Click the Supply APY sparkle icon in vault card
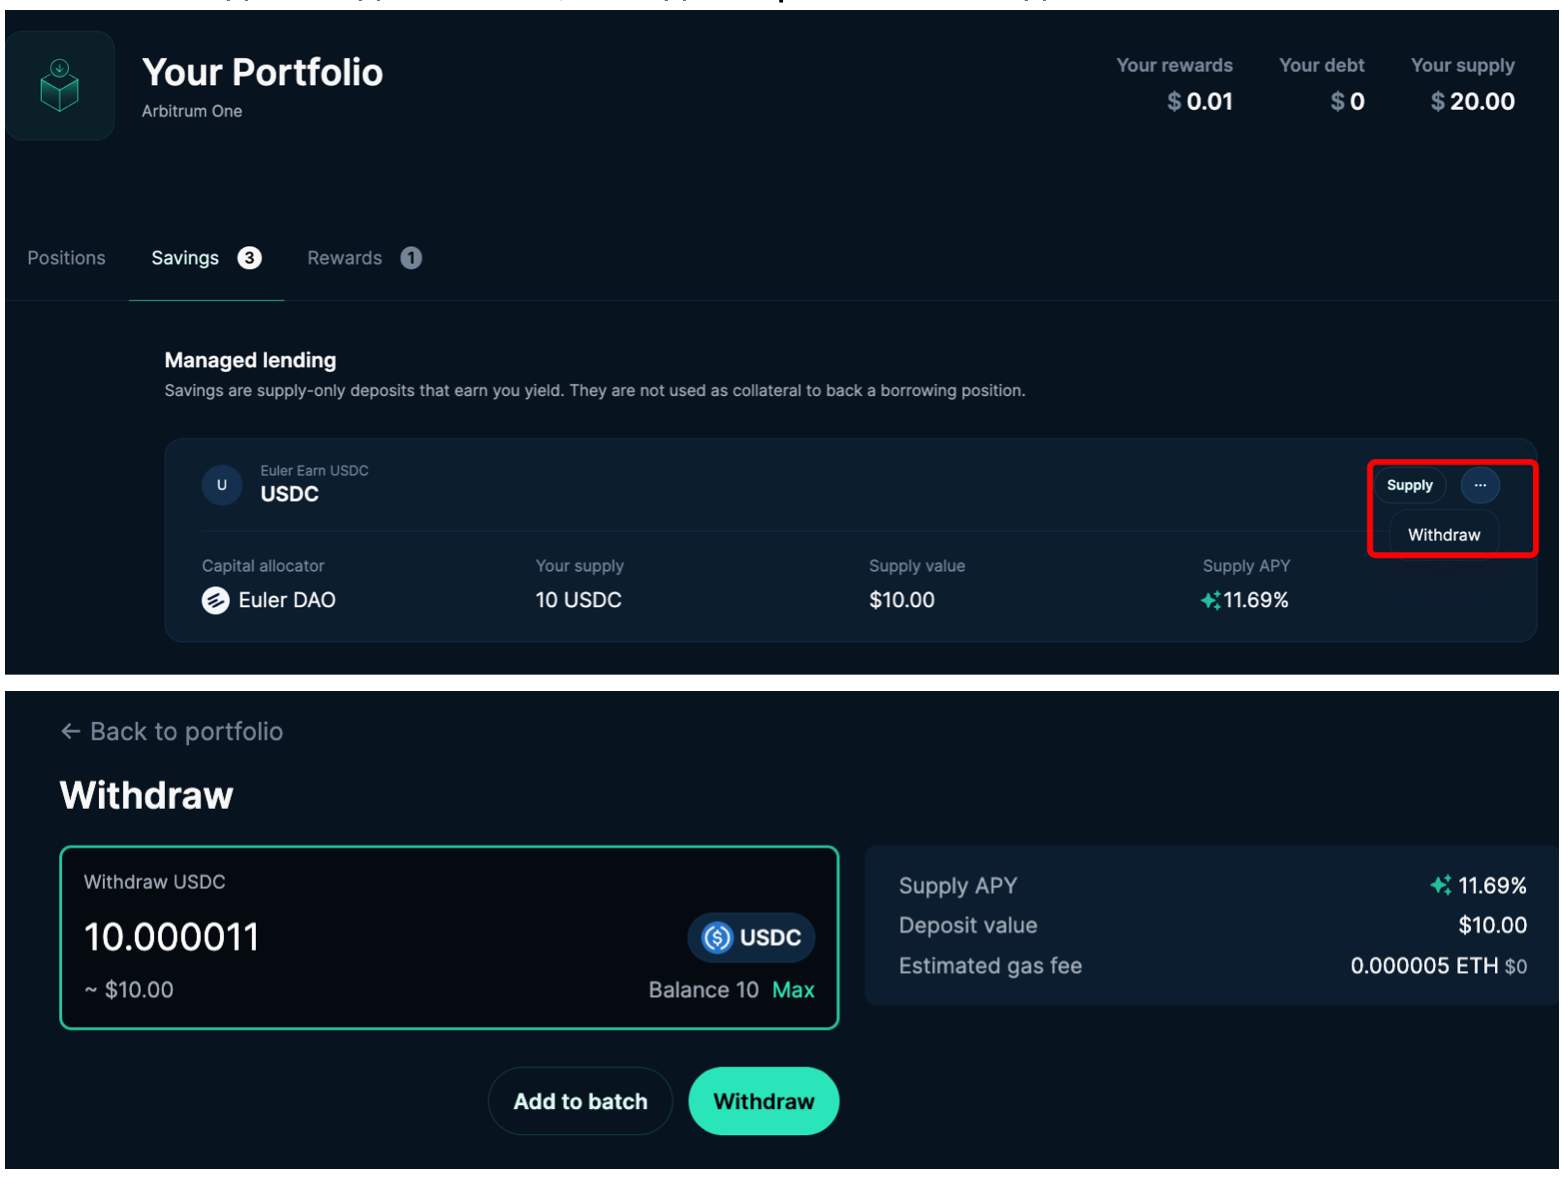The height and width of the screenshot is (1180, 1562). click(1210, 600)
